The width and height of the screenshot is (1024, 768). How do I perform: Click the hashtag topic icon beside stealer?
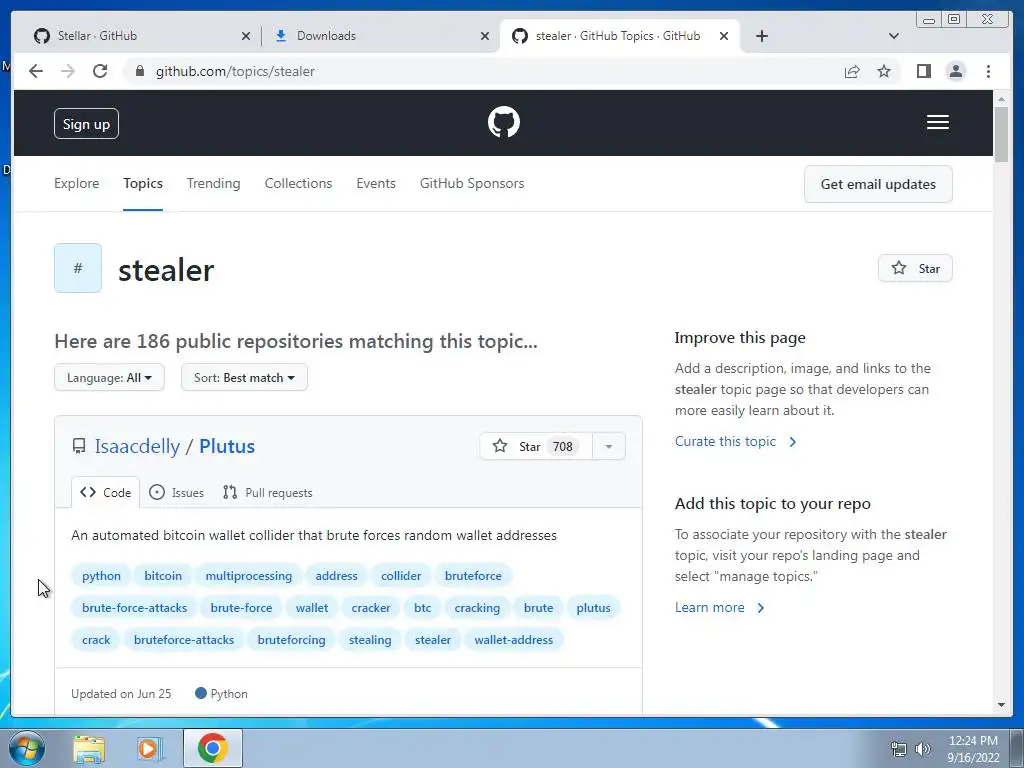(78, 268)
